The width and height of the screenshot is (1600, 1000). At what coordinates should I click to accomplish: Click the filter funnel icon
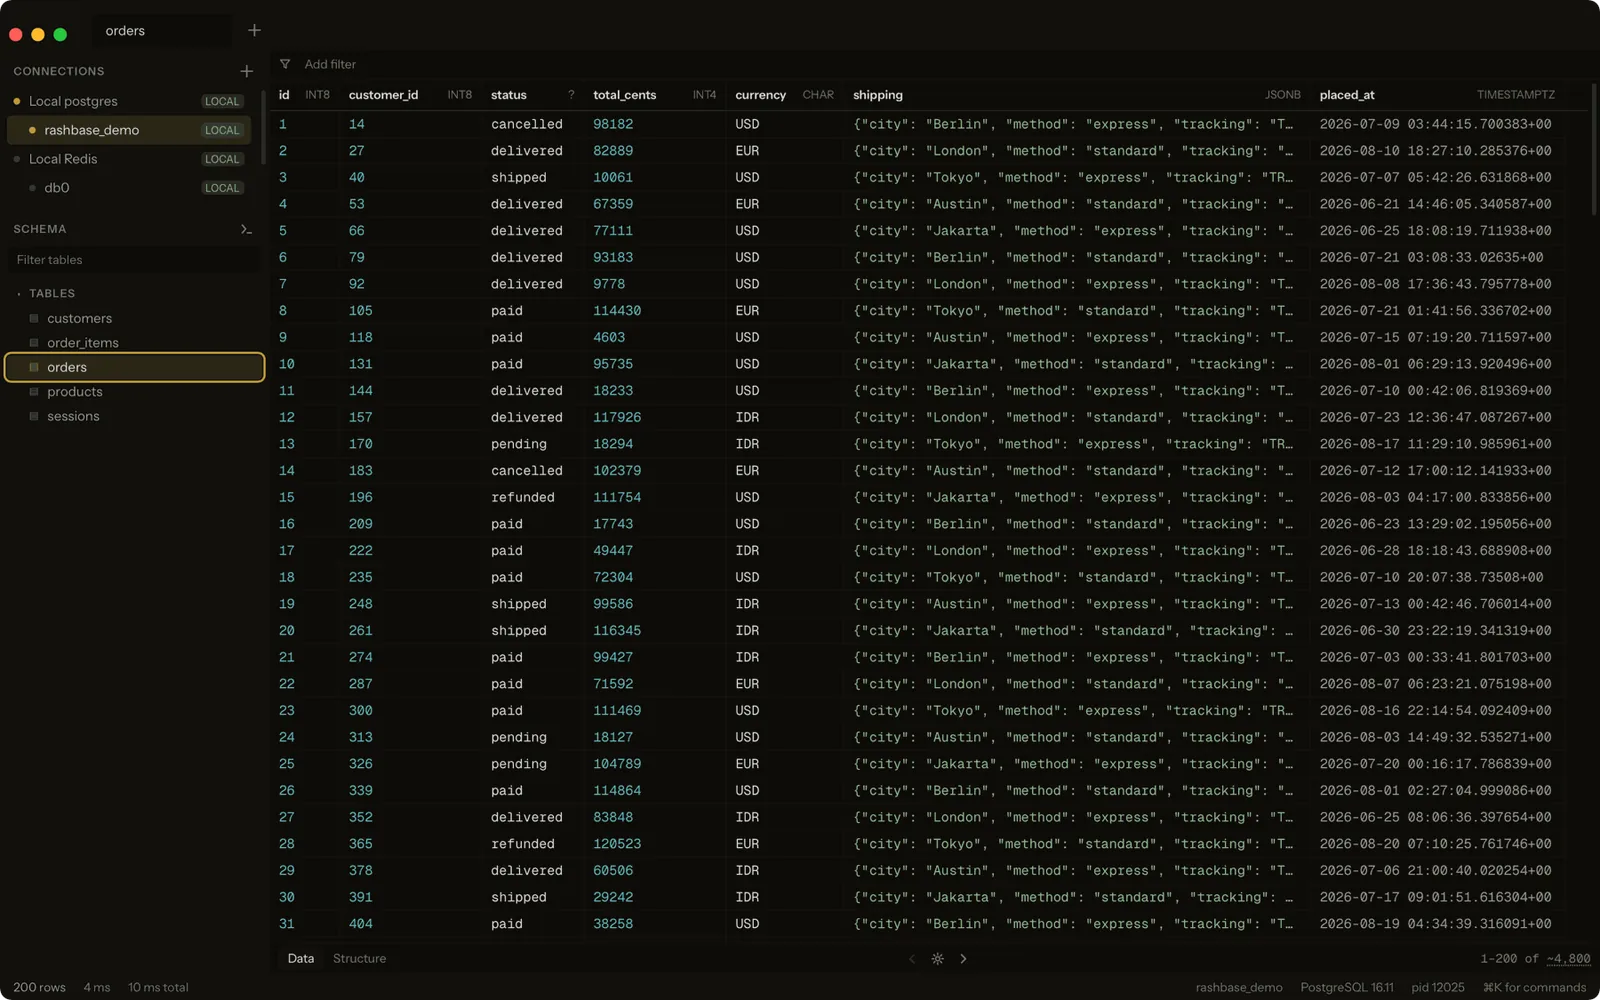[x=285, y=64]
